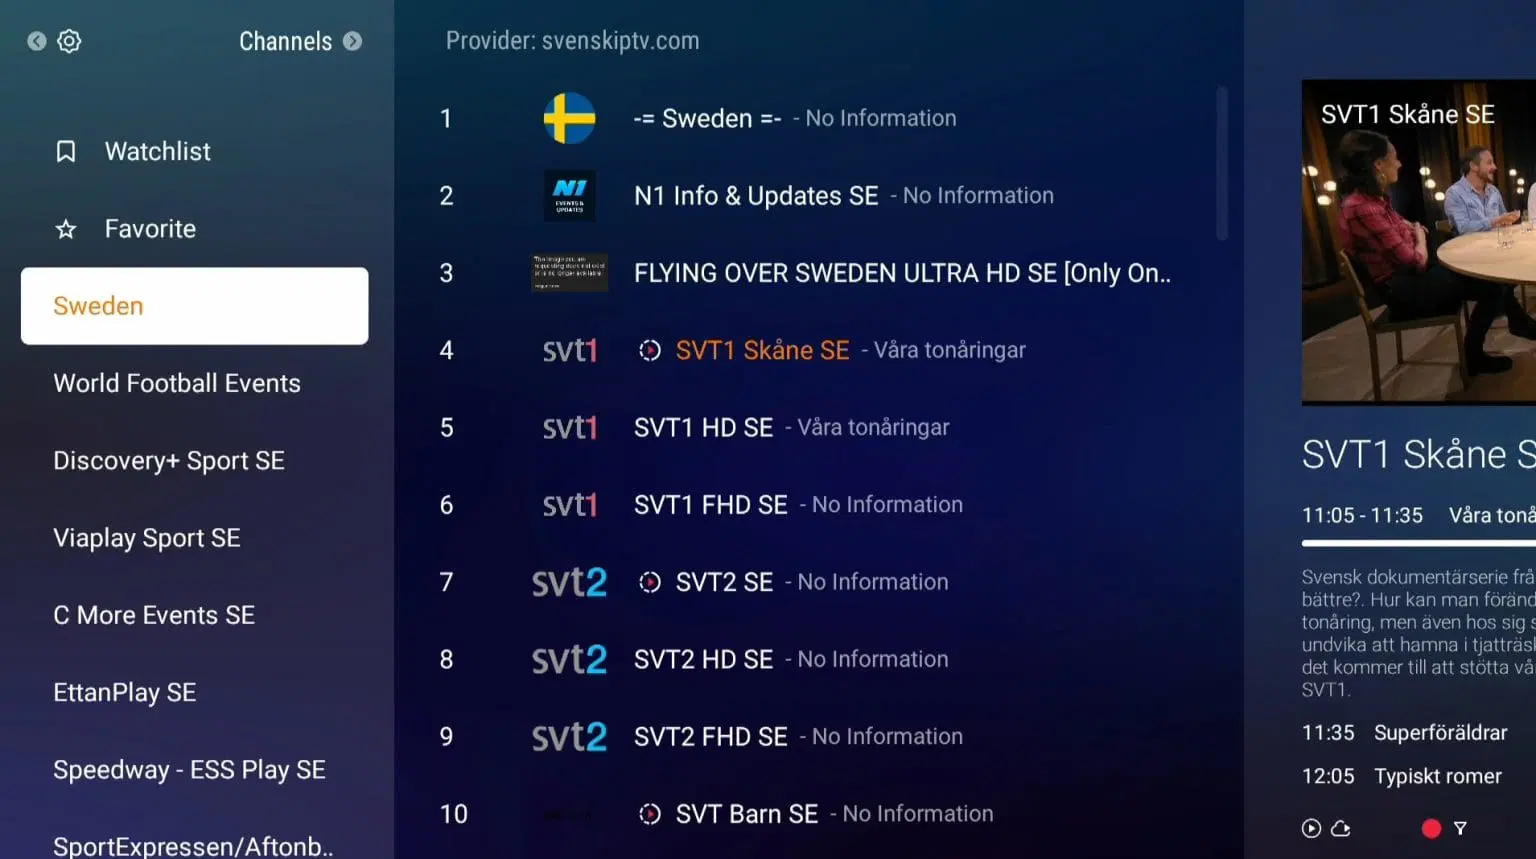The width and height of the screenshot is (1536, 859).
Task: Click the channel list scrollbar
Action: [x=1221, y=163]
